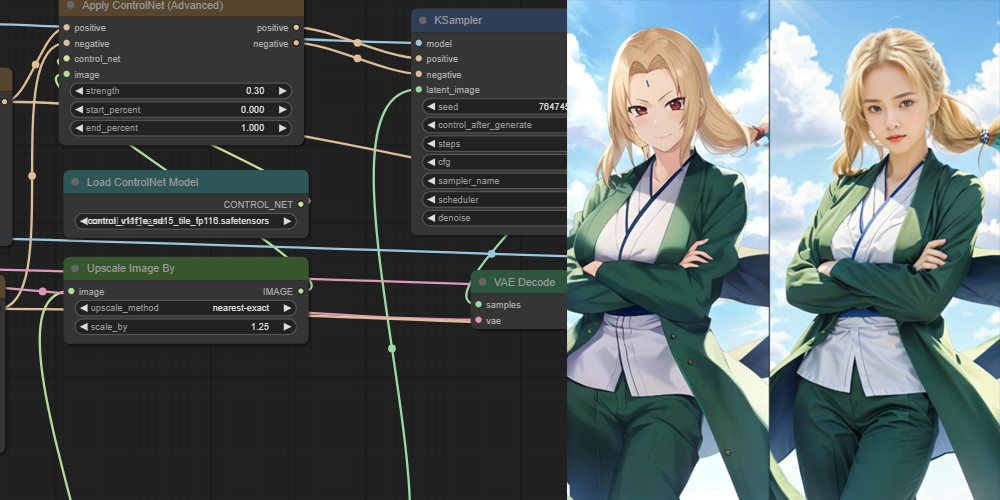Switch upscale_method to previous option
1000x500 pixels.
pos(84,308)
